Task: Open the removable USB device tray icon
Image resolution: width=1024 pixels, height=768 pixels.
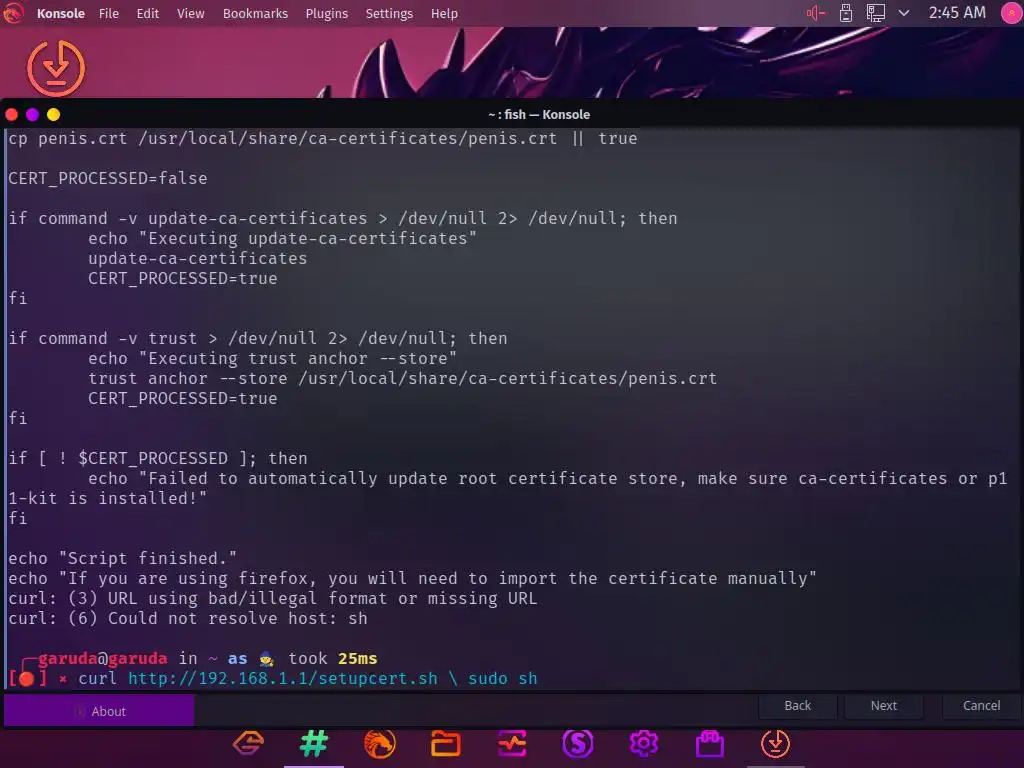Action: (x=846, y=13)
